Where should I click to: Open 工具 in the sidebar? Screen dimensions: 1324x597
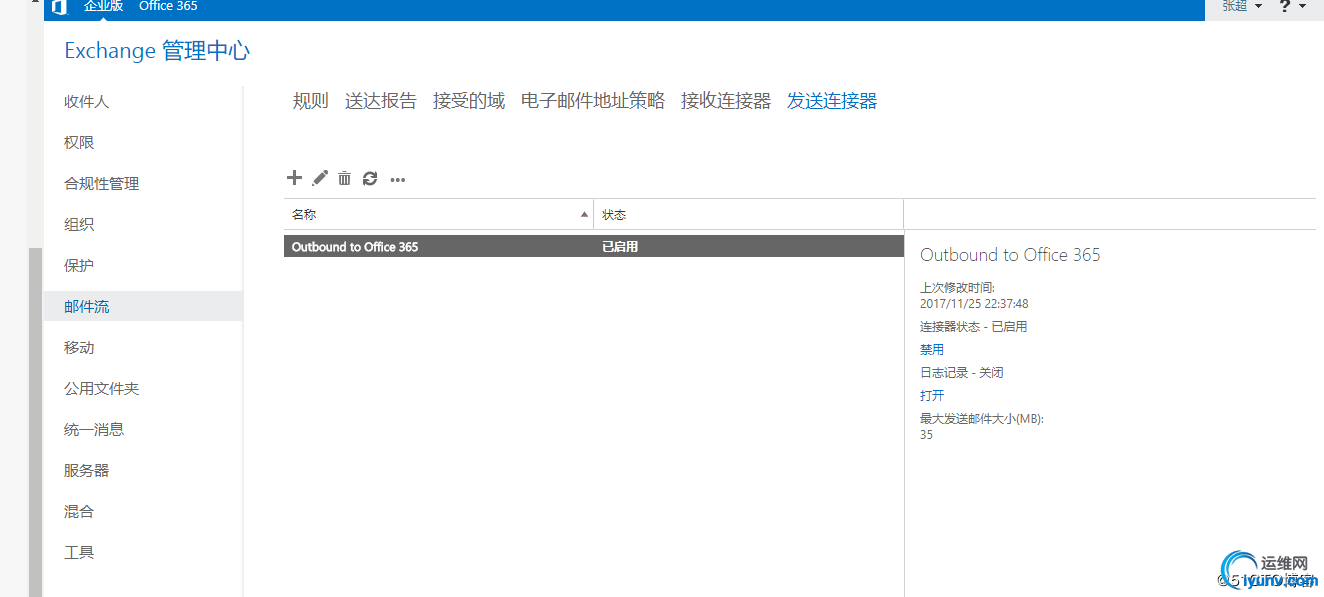click(x=79, y=553)
